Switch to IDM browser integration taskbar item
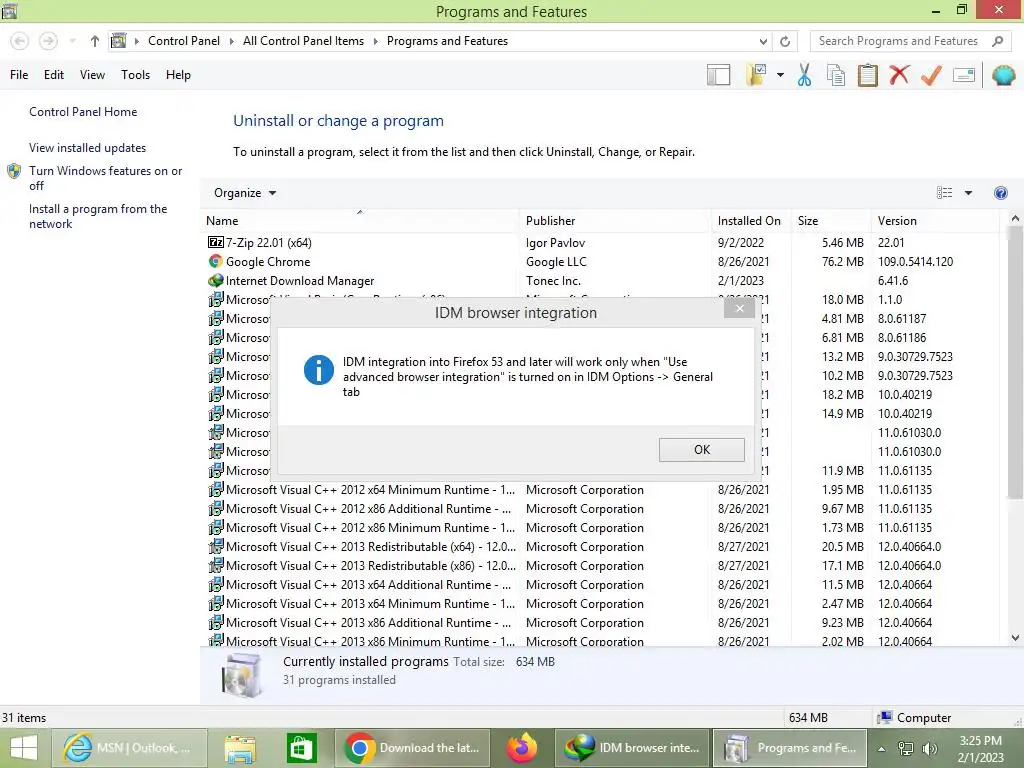 coord(632,748)
